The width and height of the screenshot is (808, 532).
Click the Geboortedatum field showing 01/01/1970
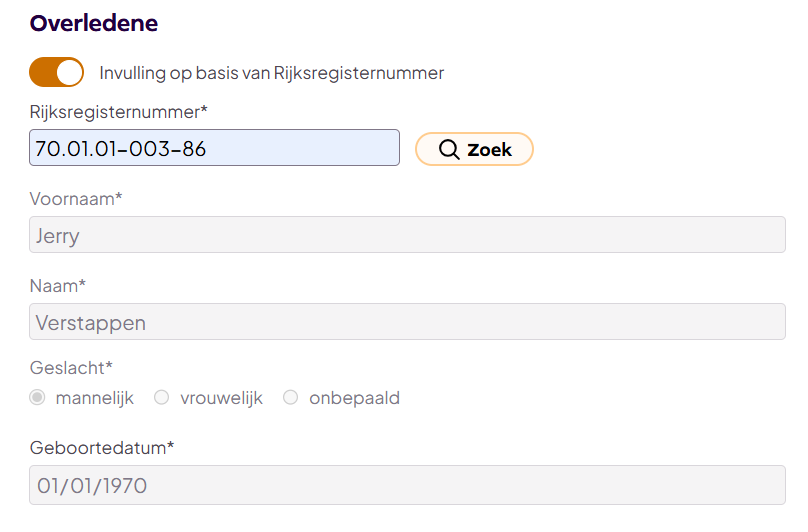[407, 485]
